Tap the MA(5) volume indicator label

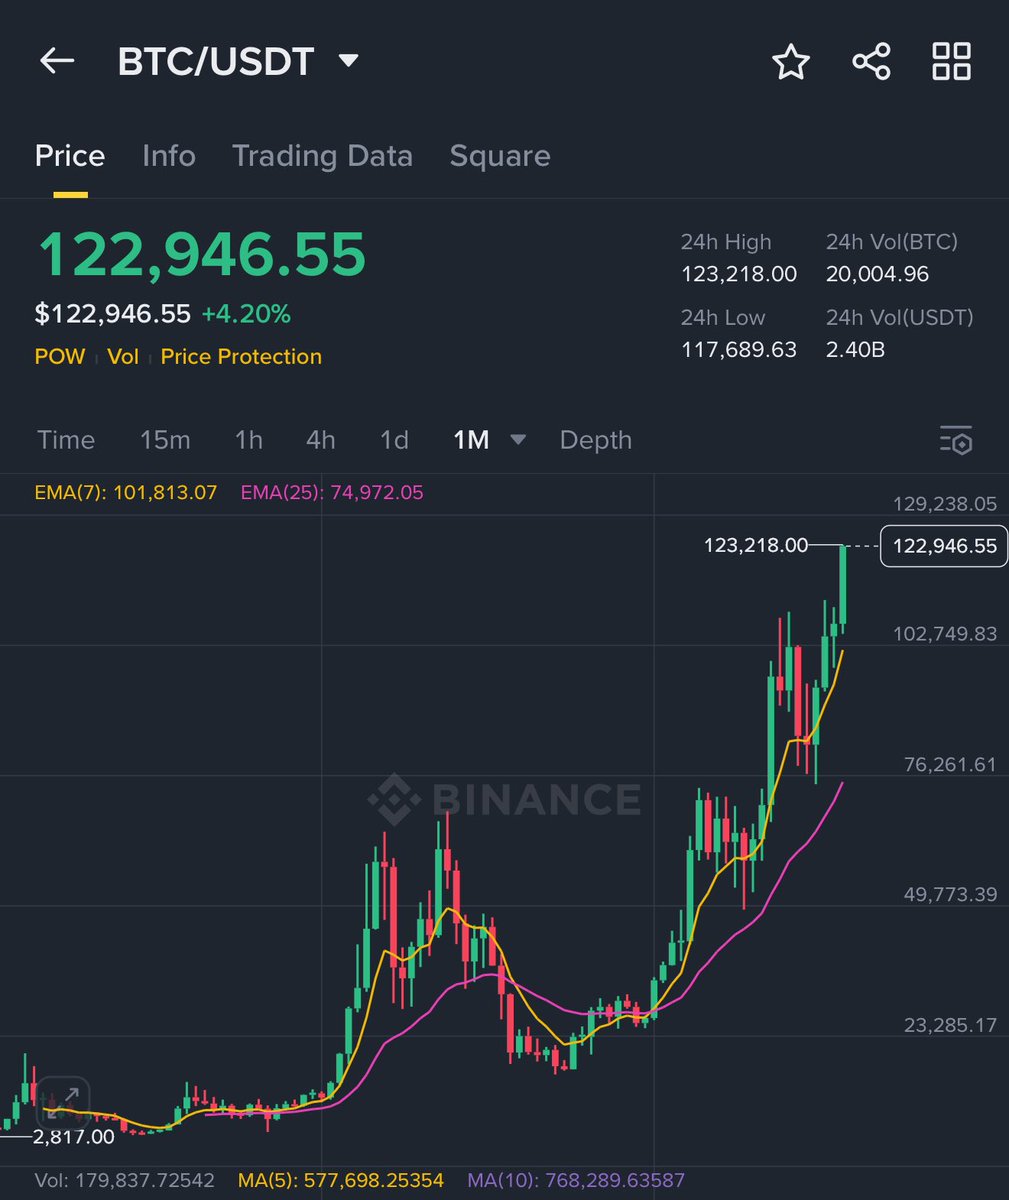(x=341, y=1181)
